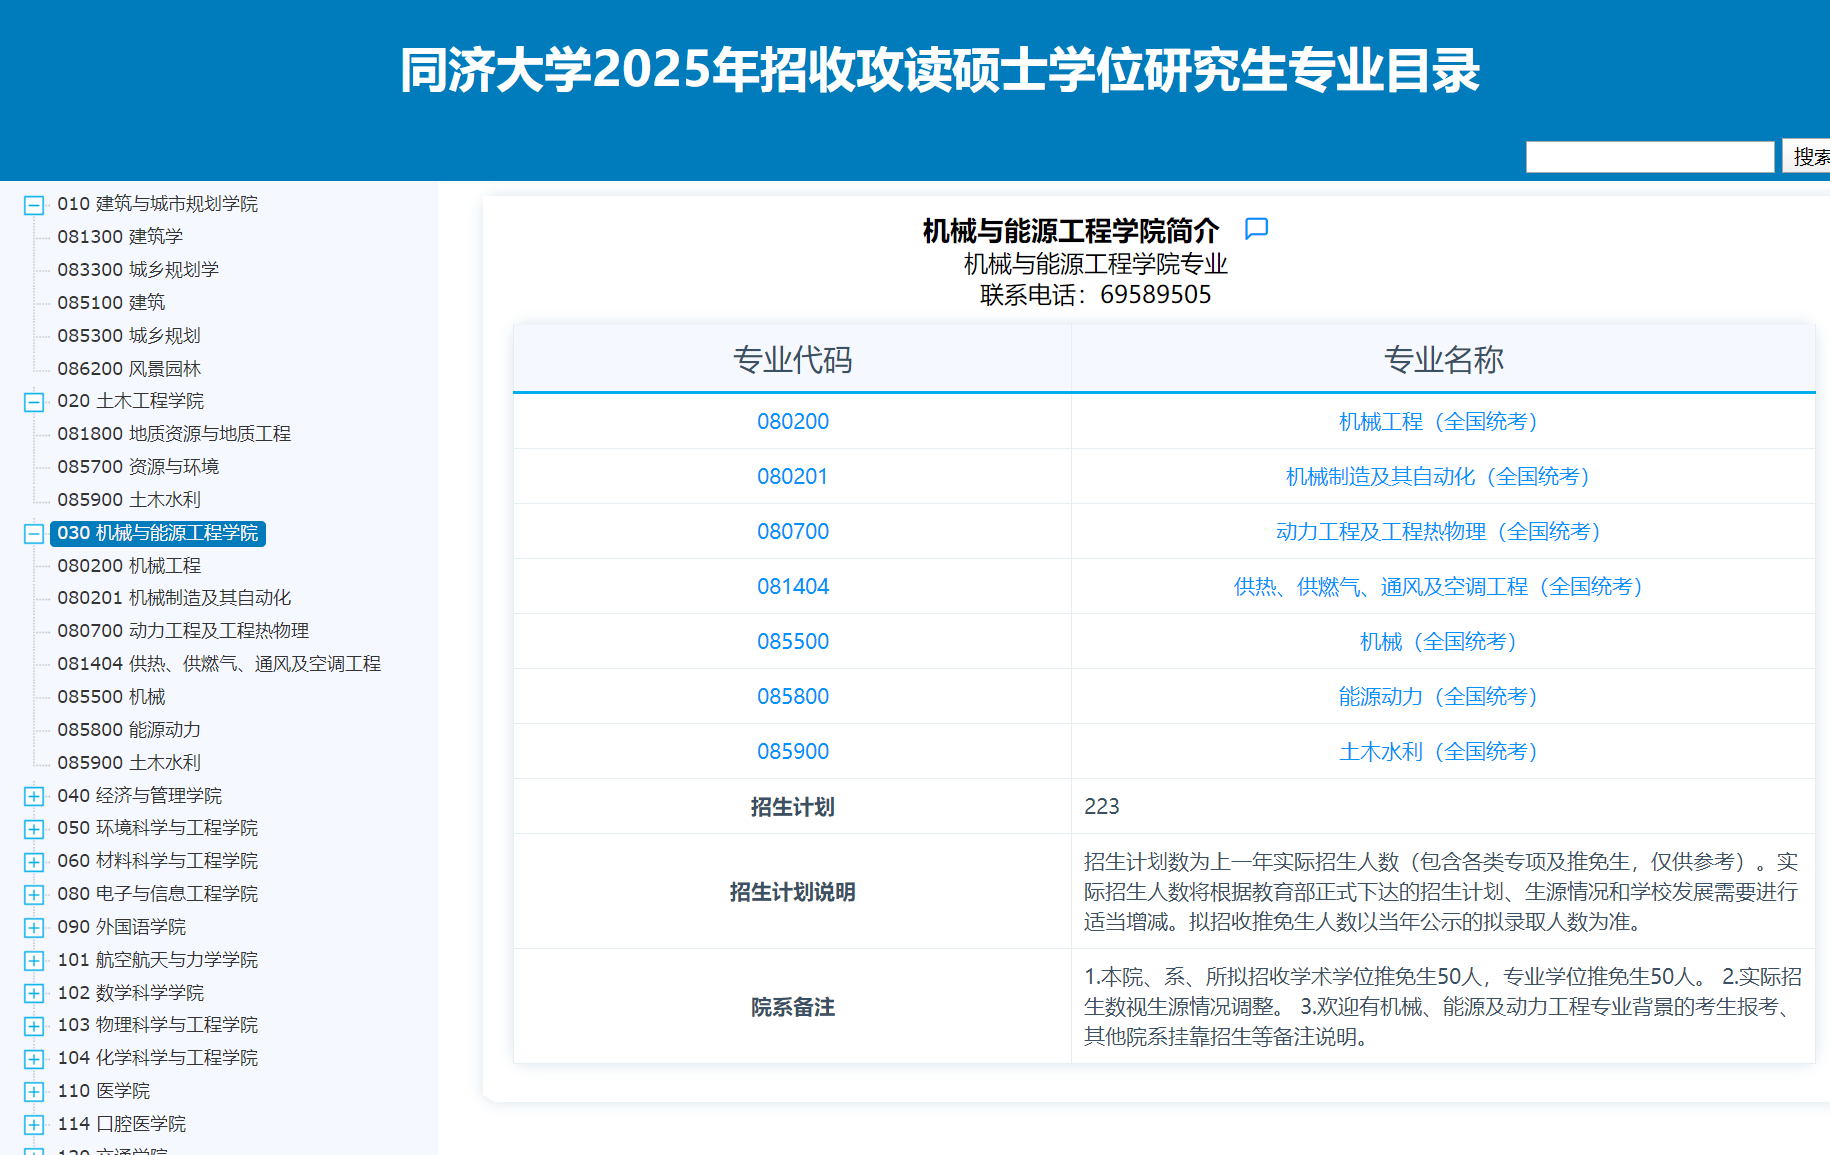Screen dimensions: 1830x1155
Task: Open 土木水利（全国统考）link
Action: click(1443, 752)
